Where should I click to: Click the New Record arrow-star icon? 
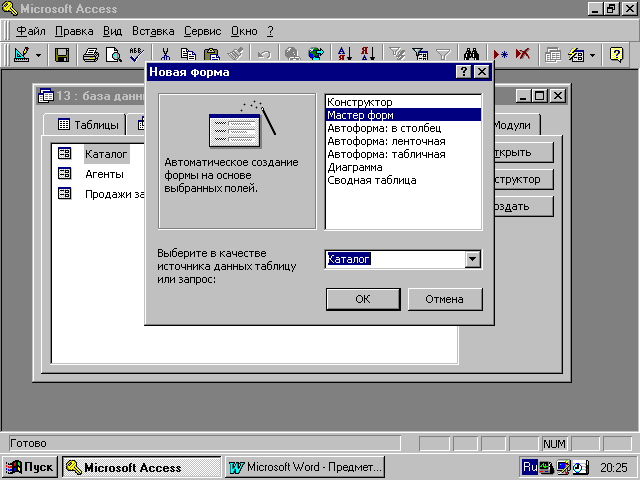pyautogui.click(x=500, y=54)
